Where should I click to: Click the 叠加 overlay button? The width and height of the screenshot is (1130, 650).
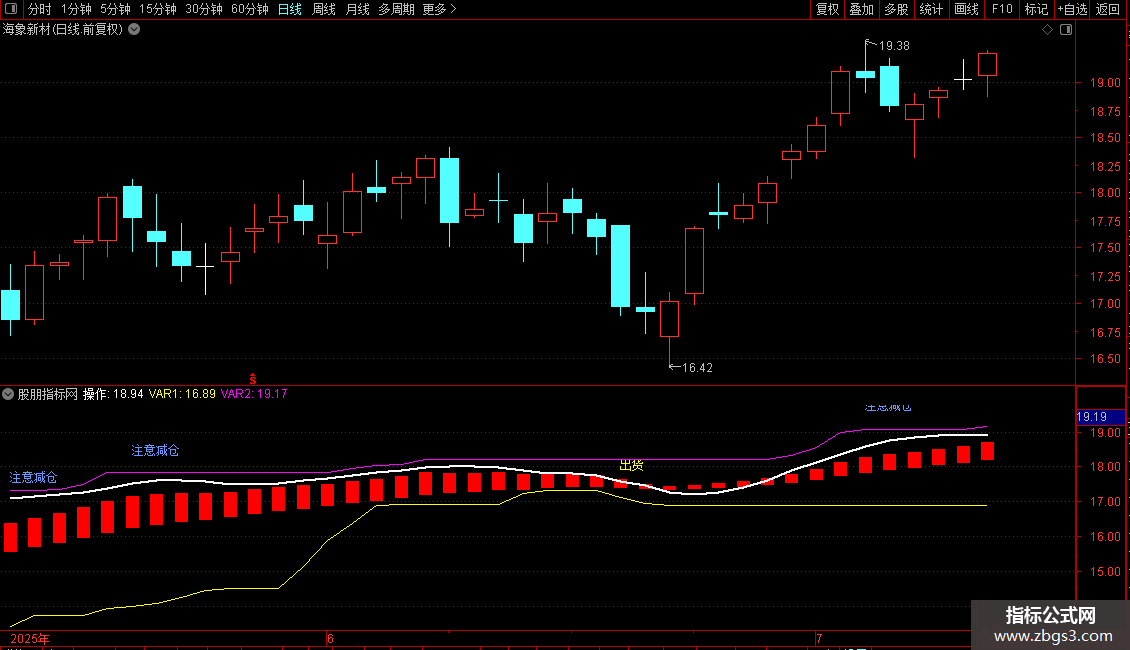tap(861, 9)
